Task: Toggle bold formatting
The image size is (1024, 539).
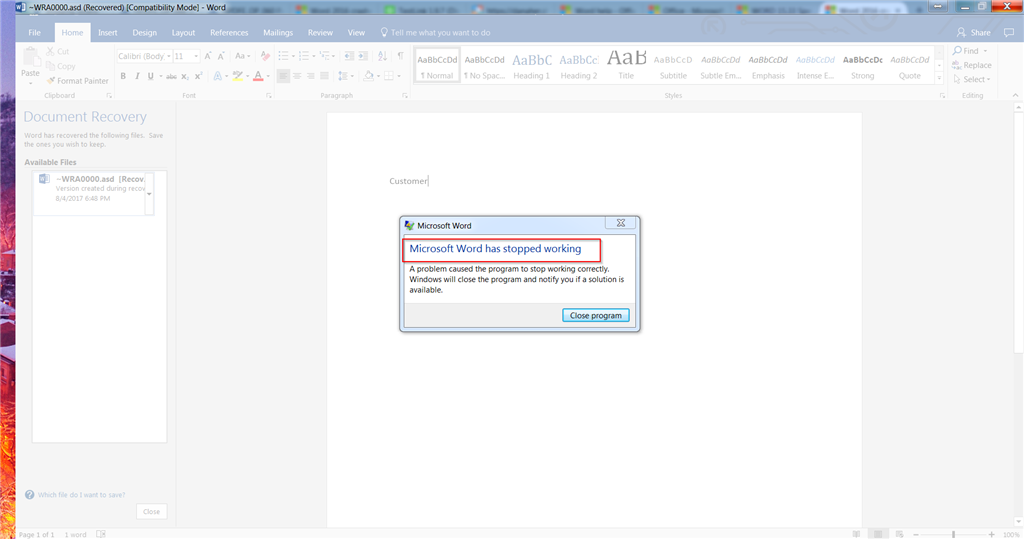Action: 123,76
